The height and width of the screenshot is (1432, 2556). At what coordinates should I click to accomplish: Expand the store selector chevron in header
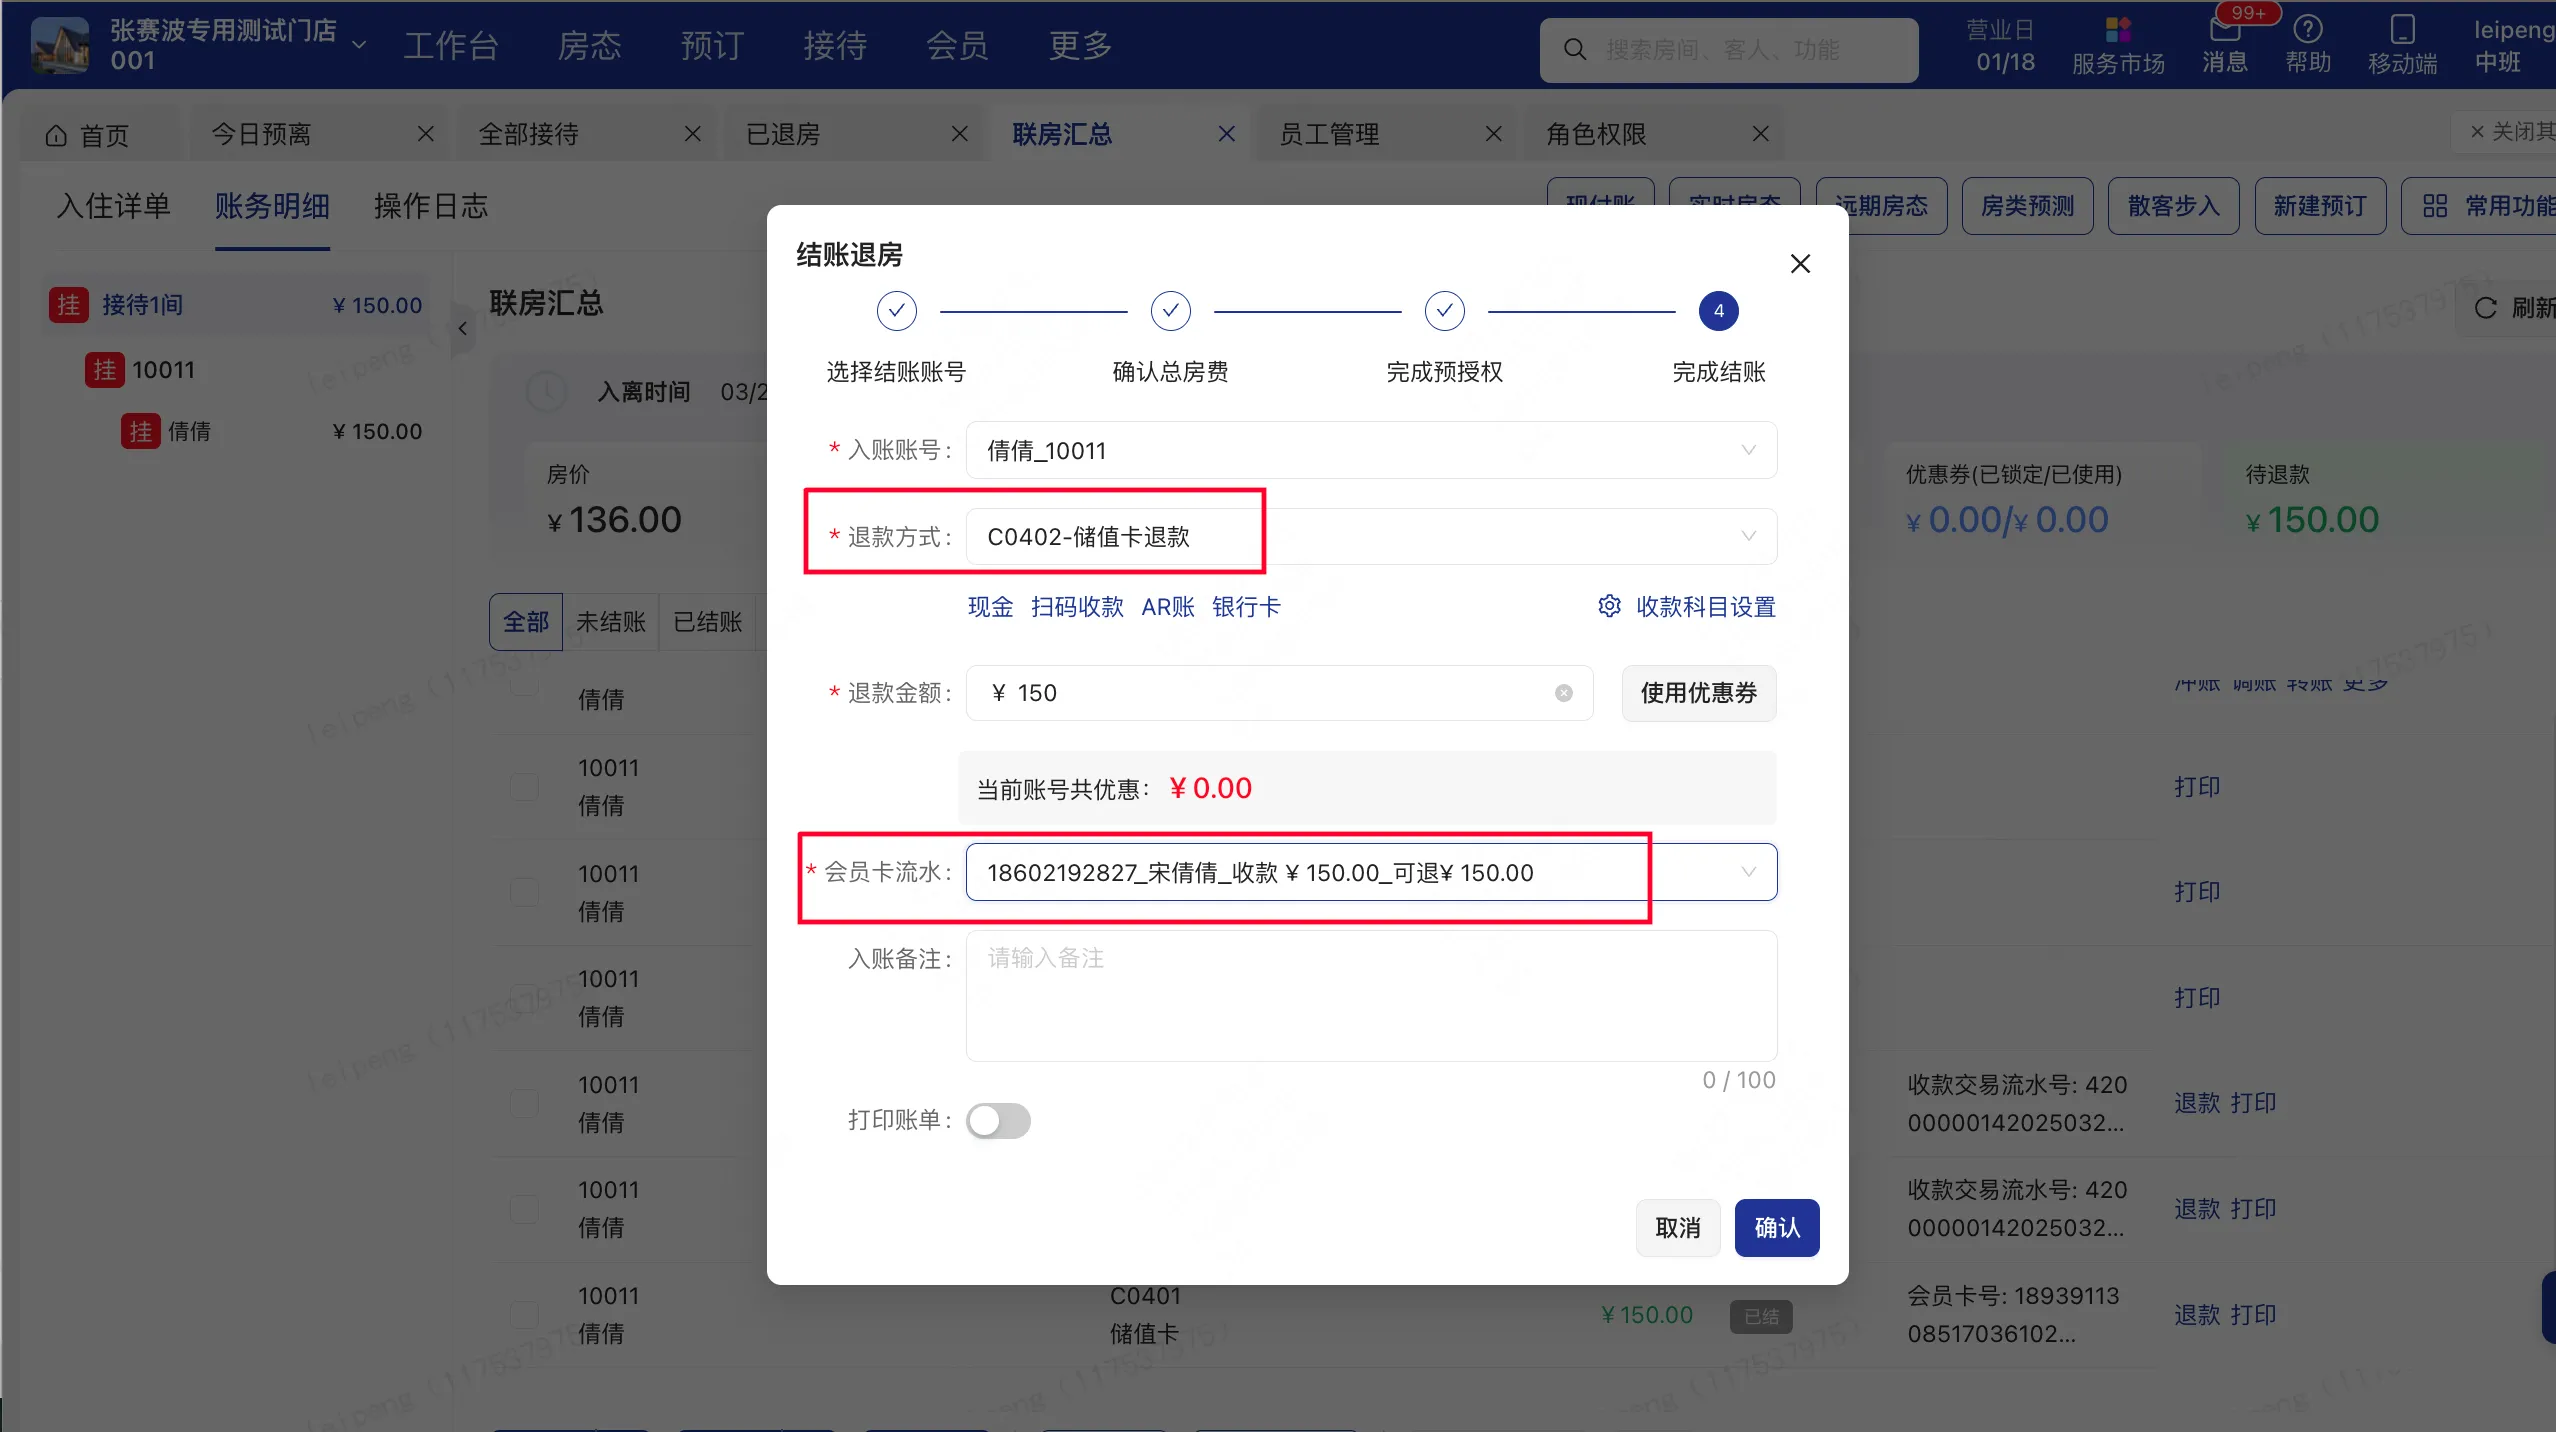[x=359, y=45]
